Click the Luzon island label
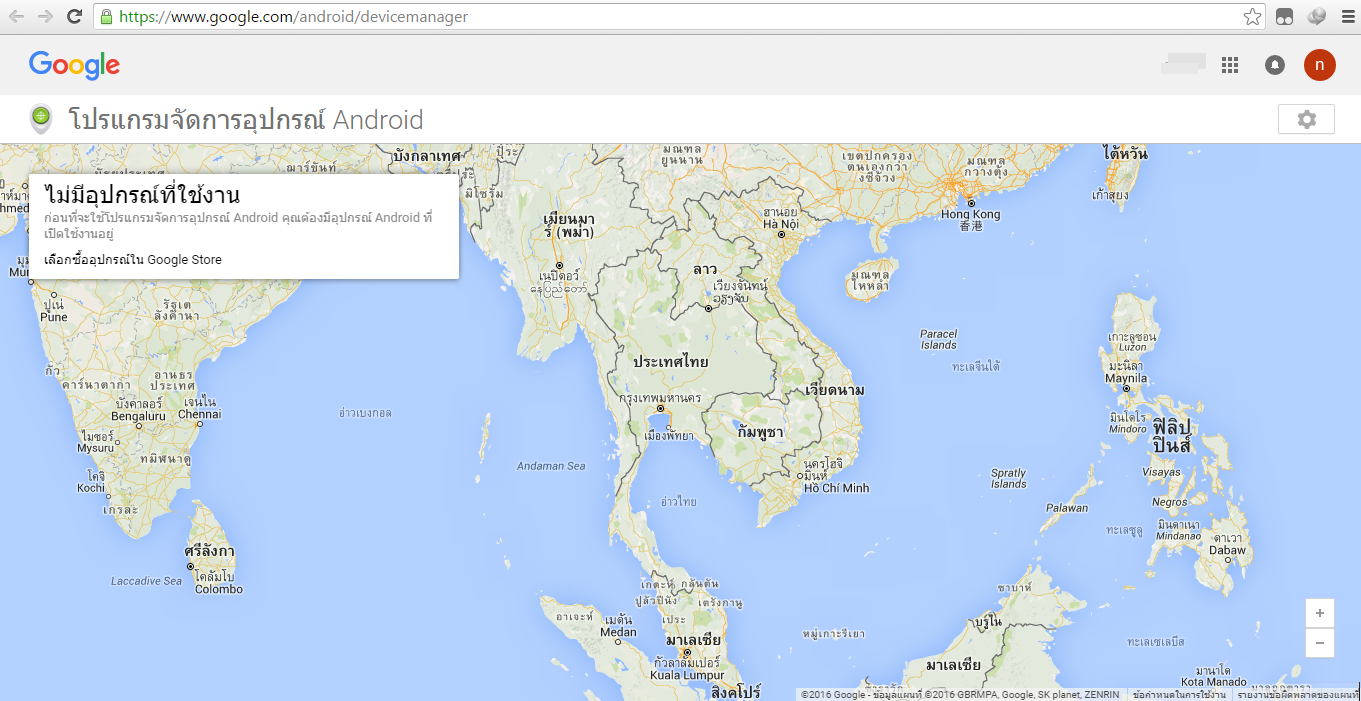Viewport: 1361px width, 701px height. 1131,346
